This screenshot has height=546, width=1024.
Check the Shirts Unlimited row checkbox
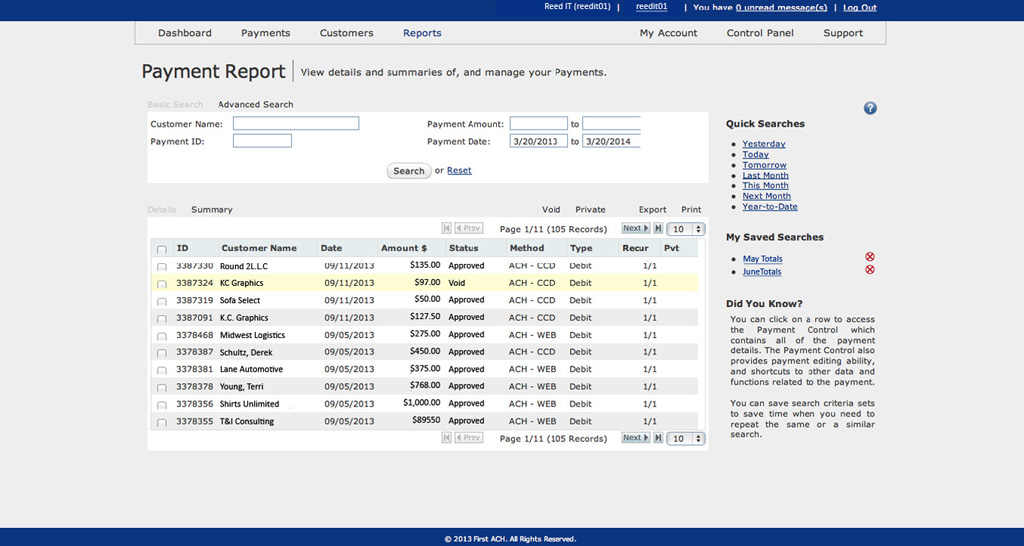pos(161,405)
